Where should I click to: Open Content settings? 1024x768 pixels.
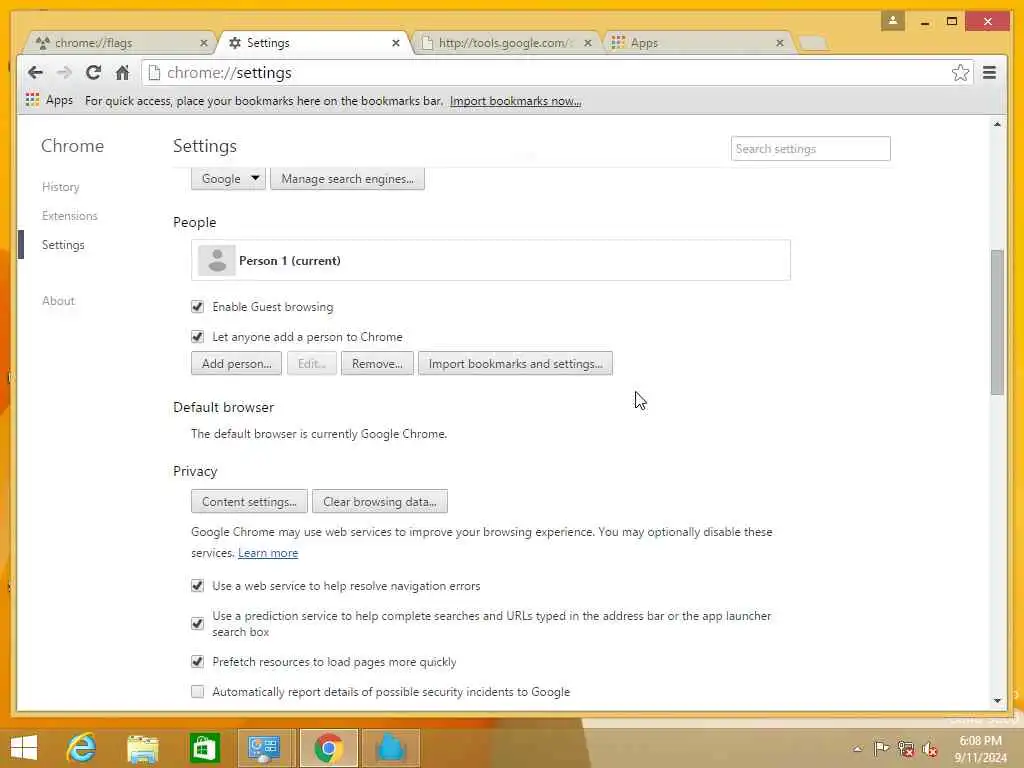point(249,502)
